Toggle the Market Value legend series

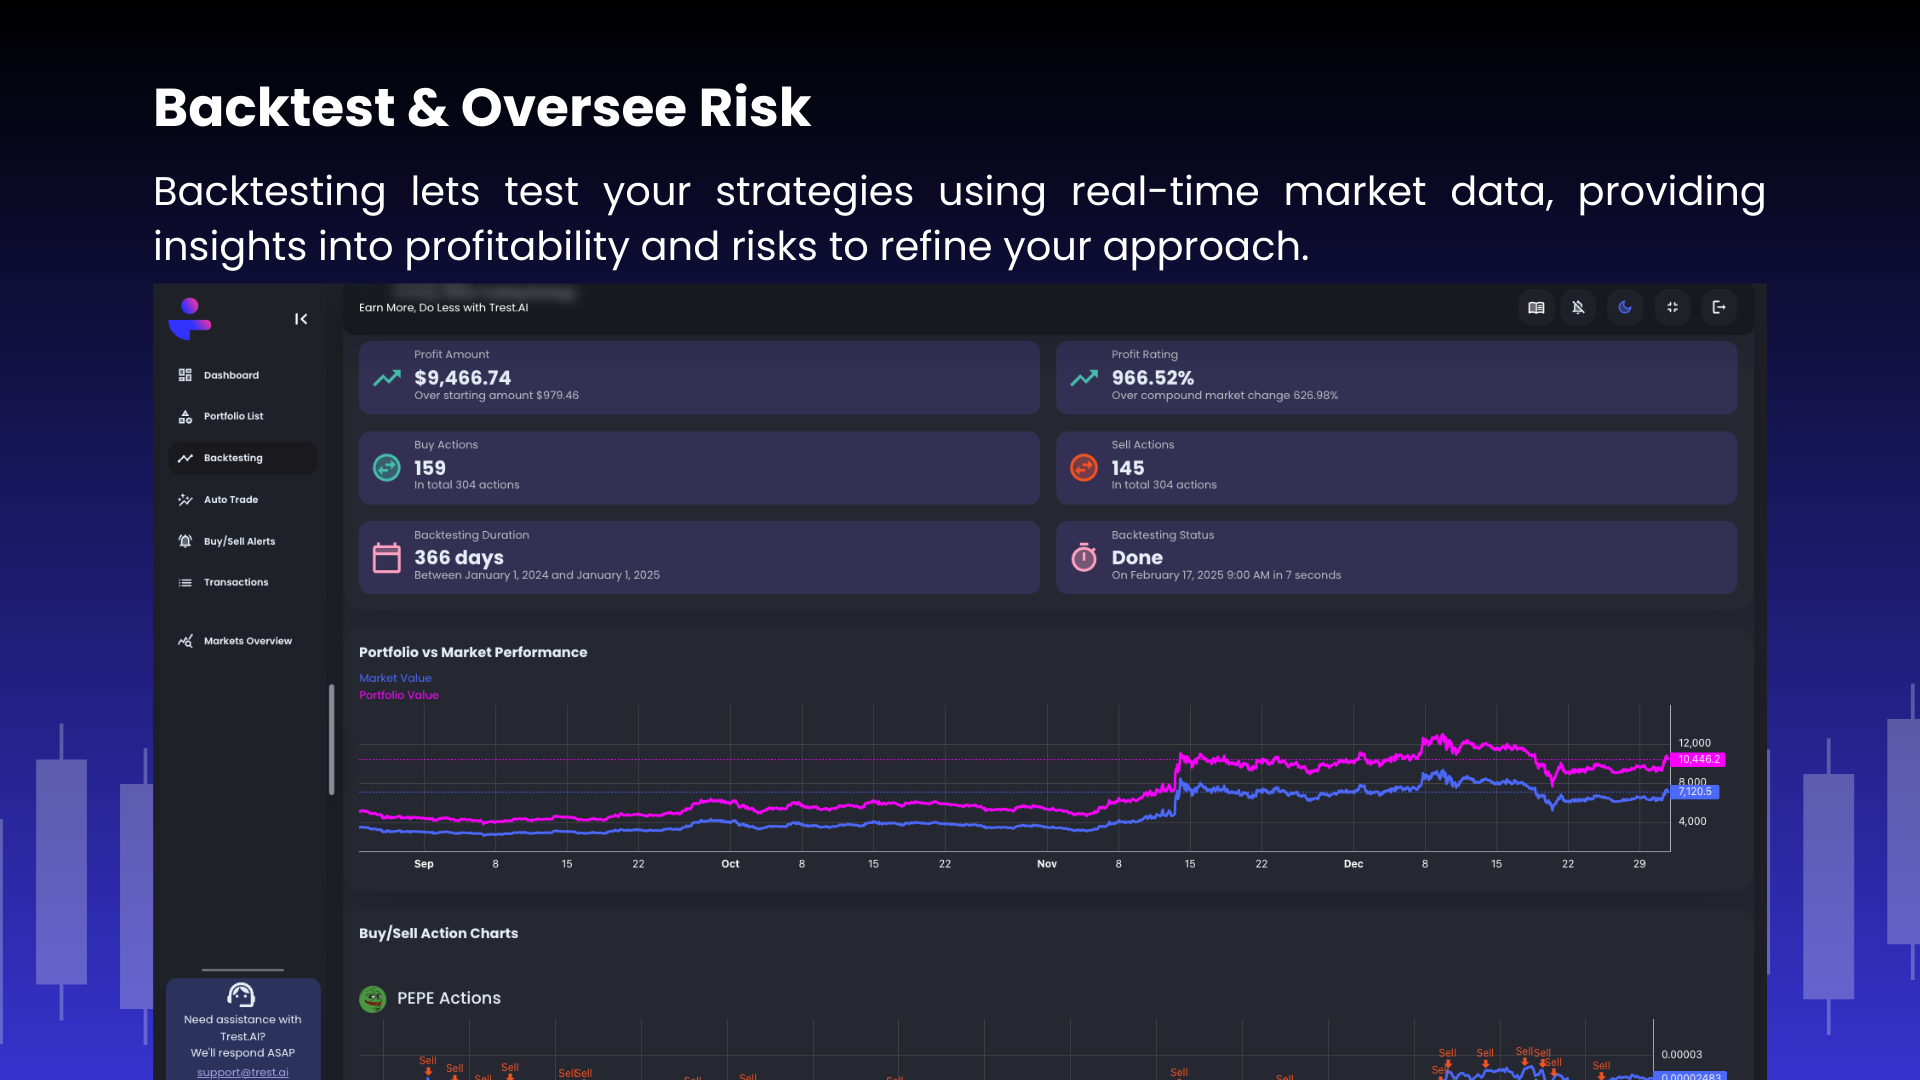(x=395, y=678)
